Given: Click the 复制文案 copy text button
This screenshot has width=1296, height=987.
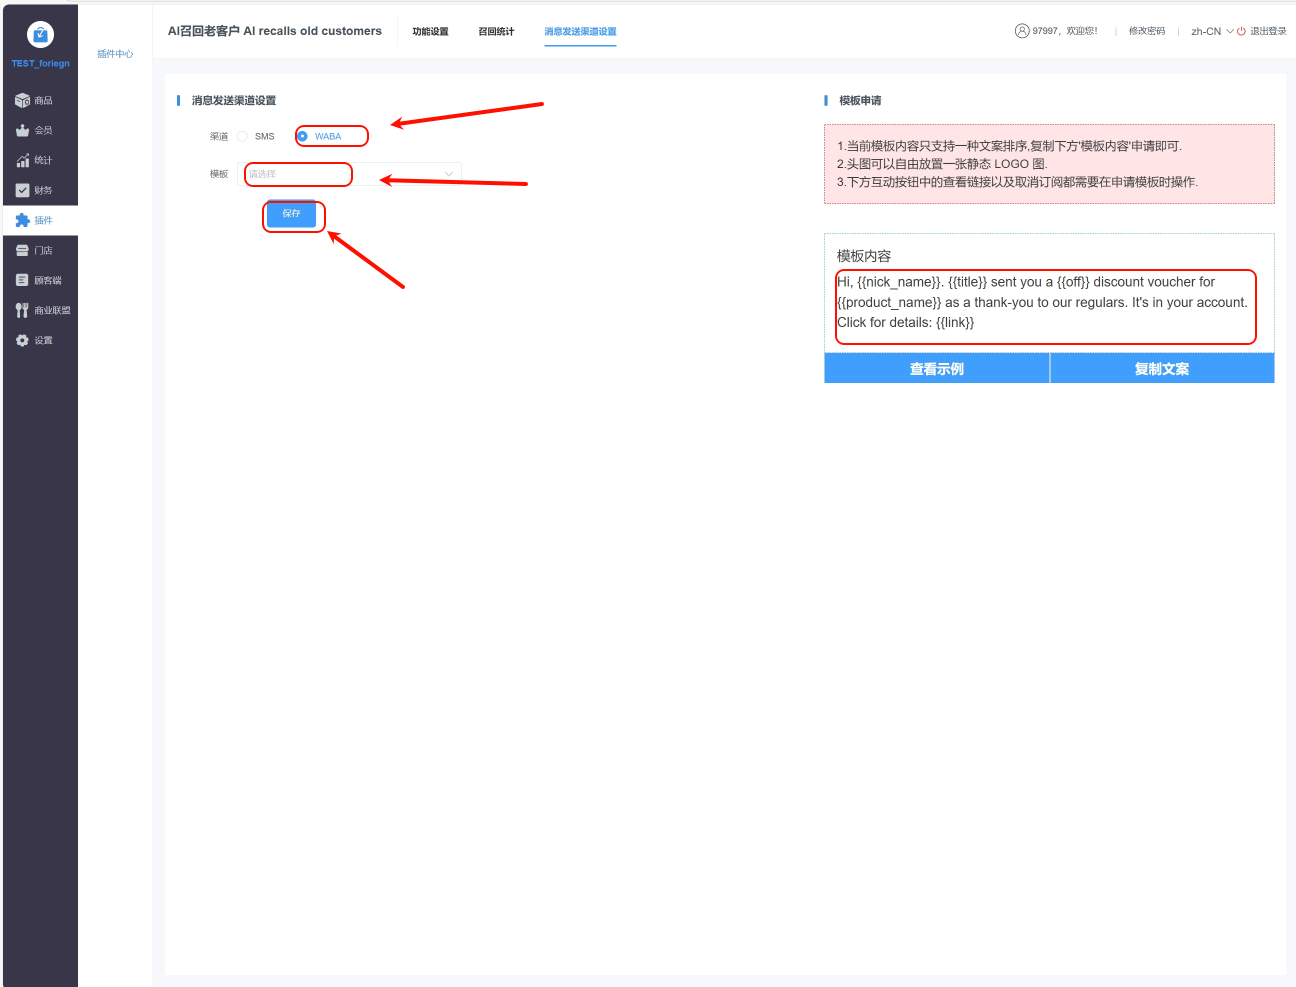Looking at the screenshot, I should point(1161,369).
